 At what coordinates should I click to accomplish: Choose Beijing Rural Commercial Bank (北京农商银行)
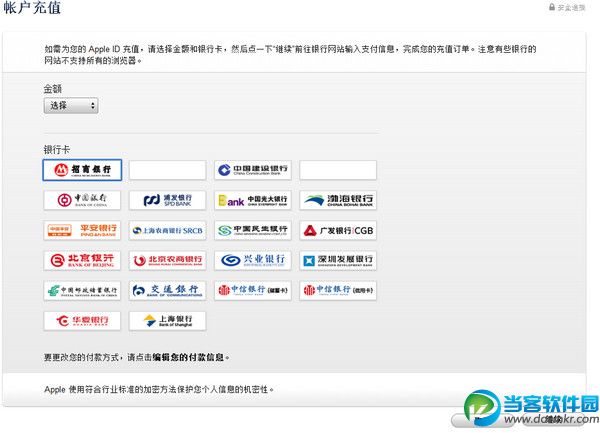click(x=168, y=260)
